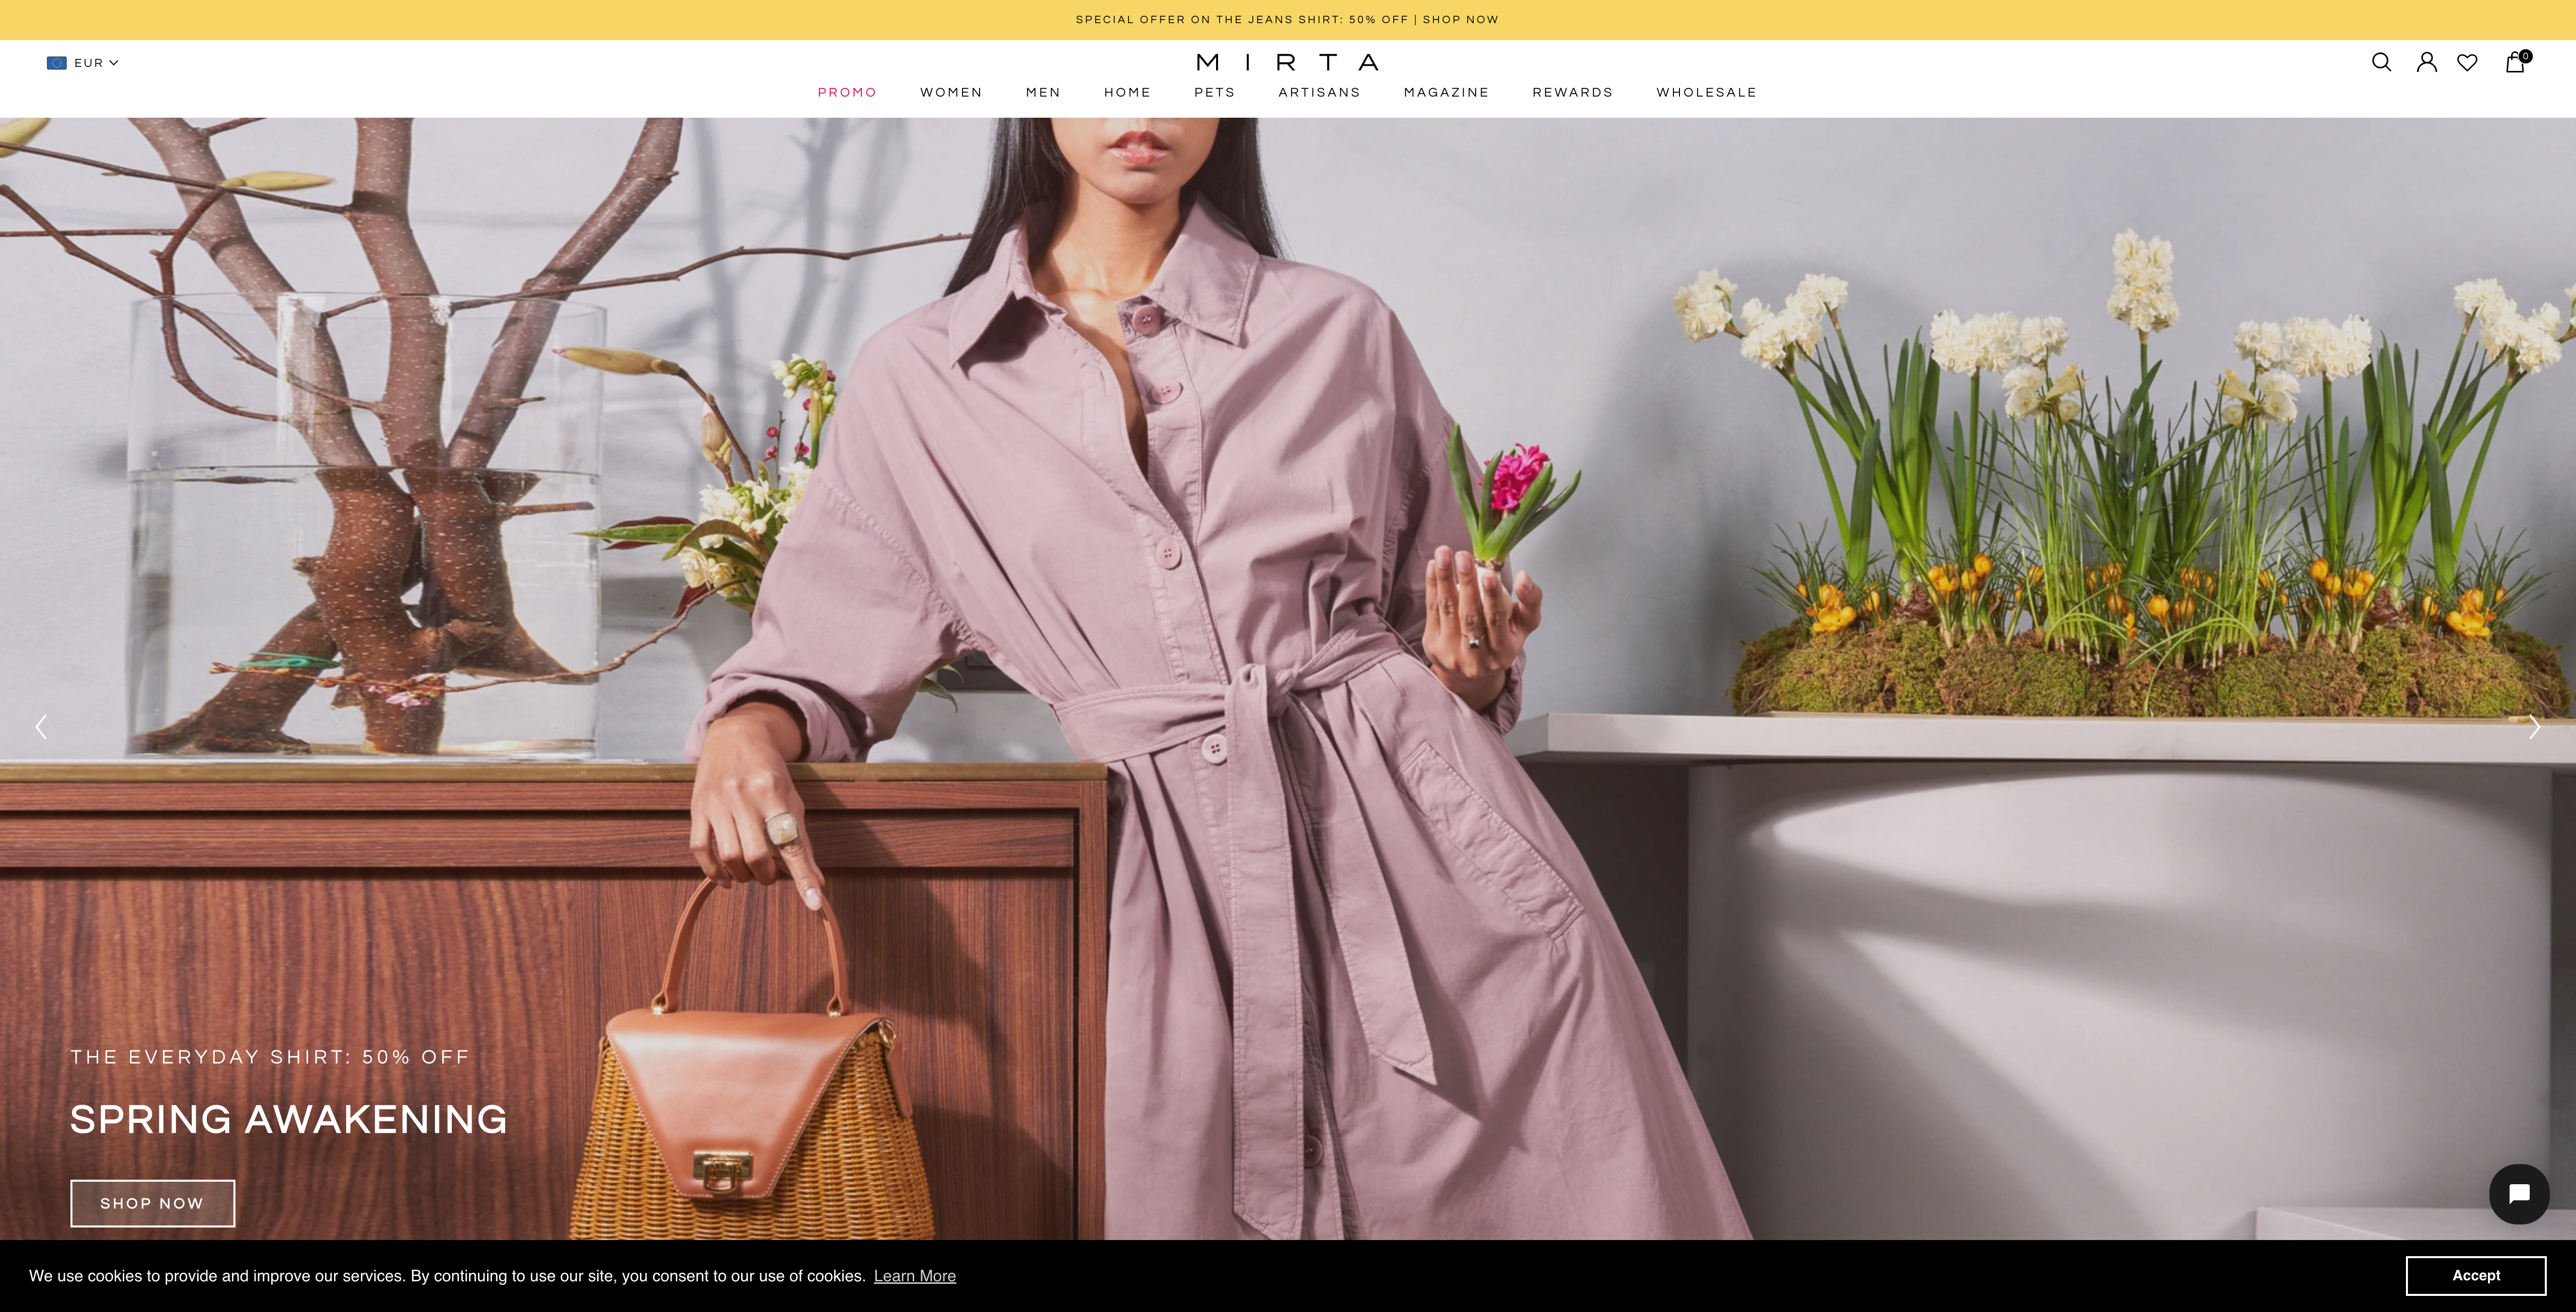Open the chat bubble widget
2576x1312 pixels.
(2518, 1193)
